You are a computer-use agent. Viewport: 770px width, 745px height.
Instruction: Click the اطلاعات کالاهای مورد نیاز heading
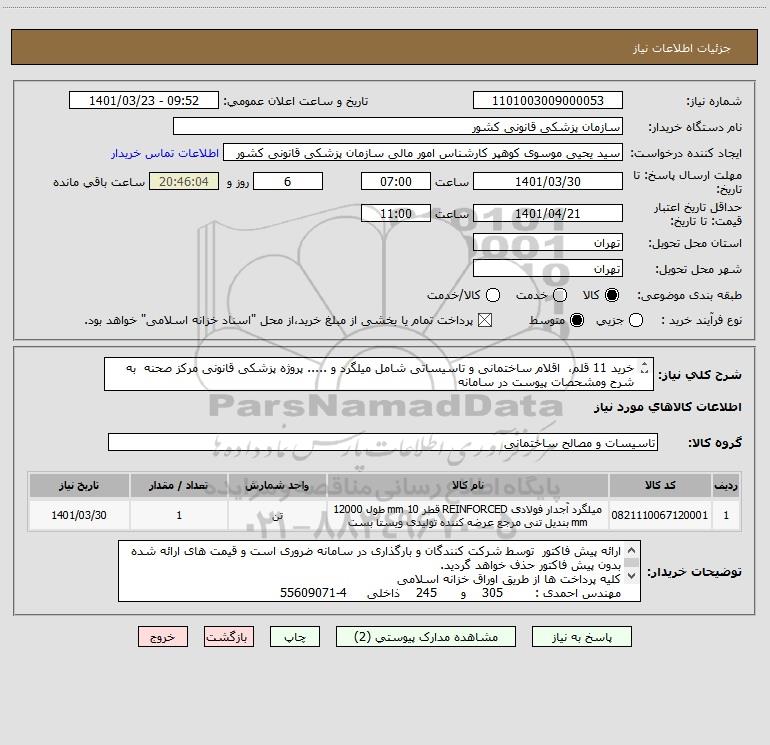668,407
